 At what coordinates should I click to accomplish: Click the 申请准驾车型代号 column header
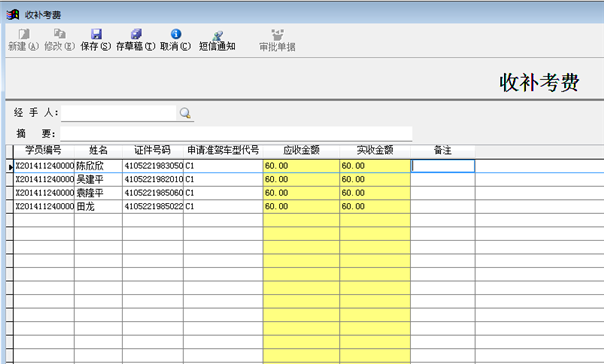(x=223, y=151)
